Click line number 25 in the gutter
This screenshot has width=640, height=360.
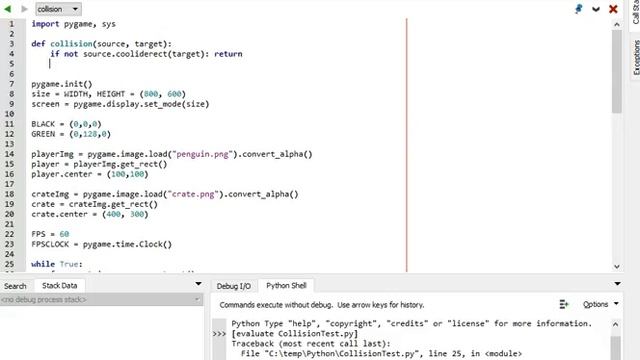click(9, 264)
